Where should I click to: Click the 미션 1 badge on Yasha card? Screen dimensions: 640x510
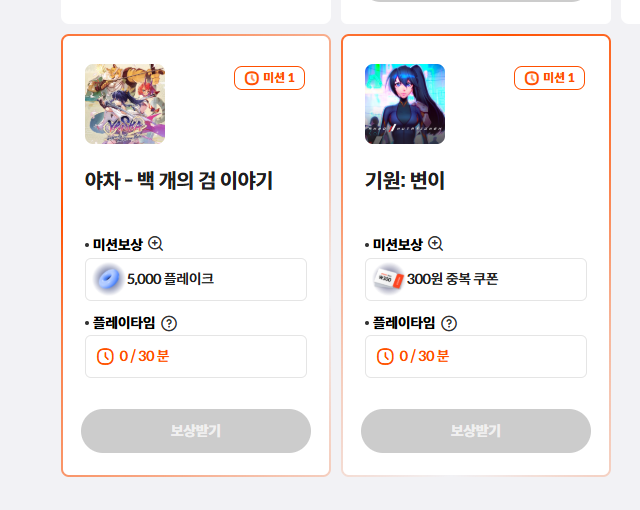[x=269, y=78]
